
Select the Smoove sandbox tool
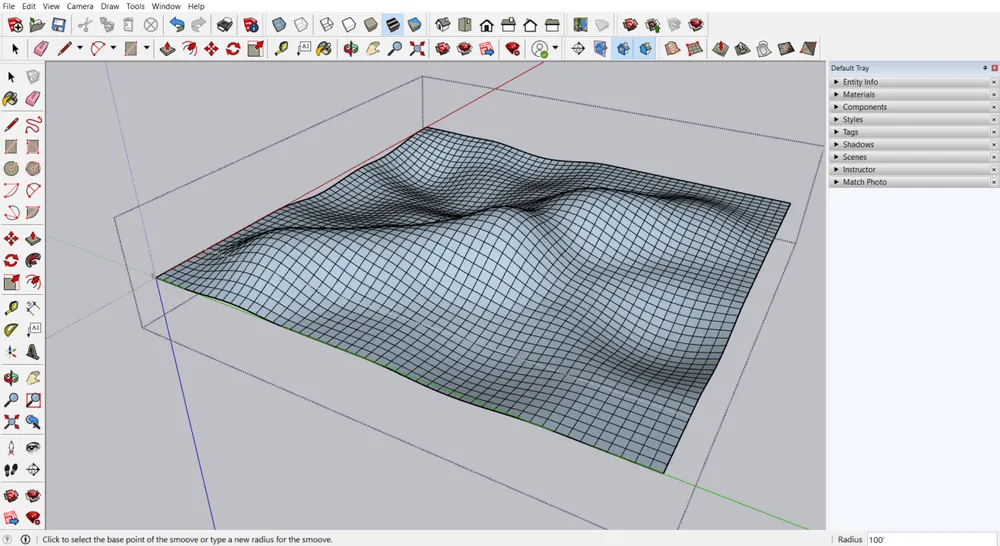pos(721,48)
